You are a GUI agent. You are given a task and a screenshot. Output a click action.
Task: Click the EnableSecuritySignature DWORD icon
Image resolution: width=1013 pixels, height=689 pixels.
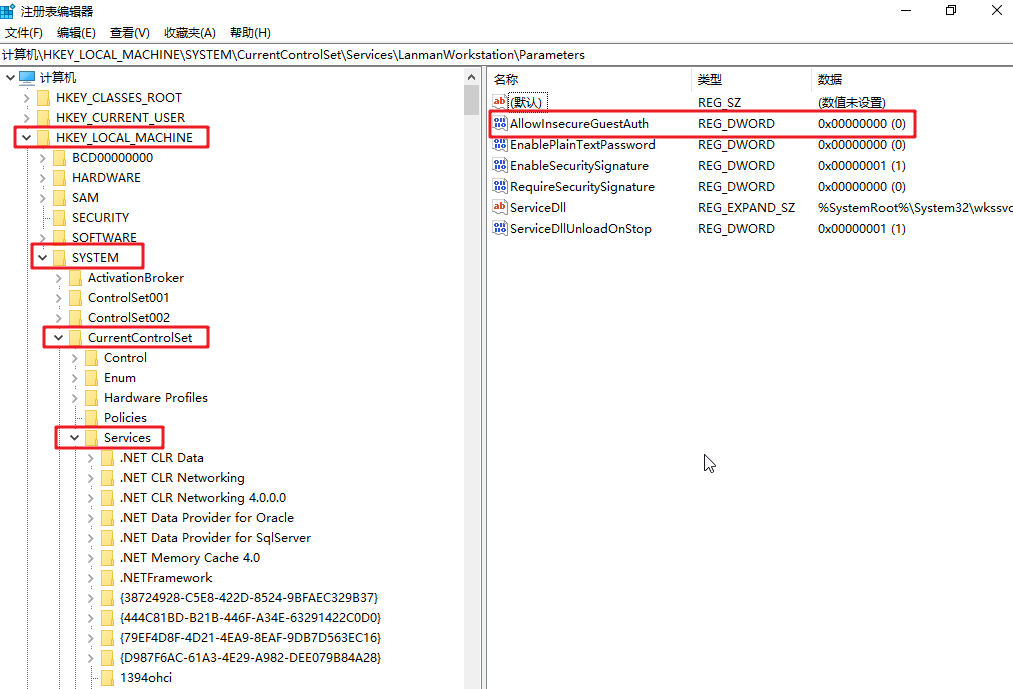click(500, 165)
